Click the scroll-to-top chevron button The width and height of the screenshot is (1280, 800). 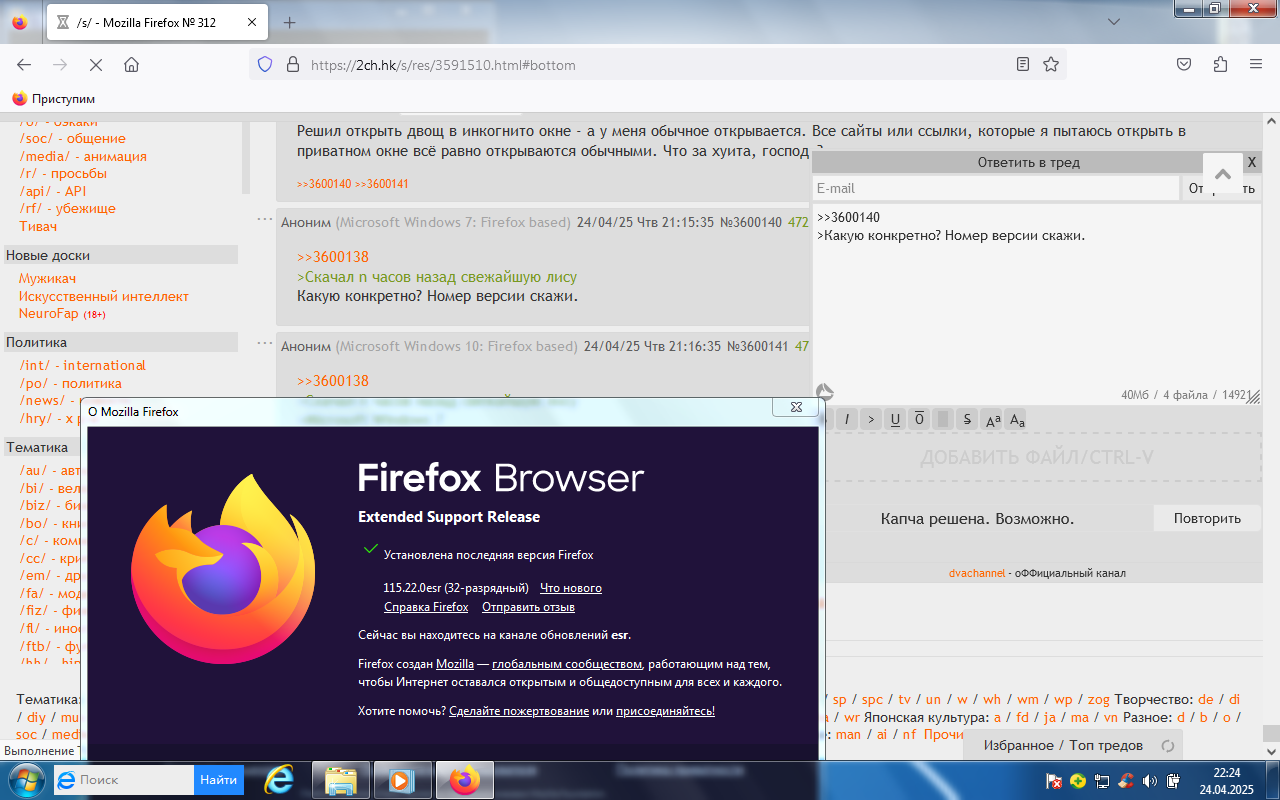point(1223,173)
